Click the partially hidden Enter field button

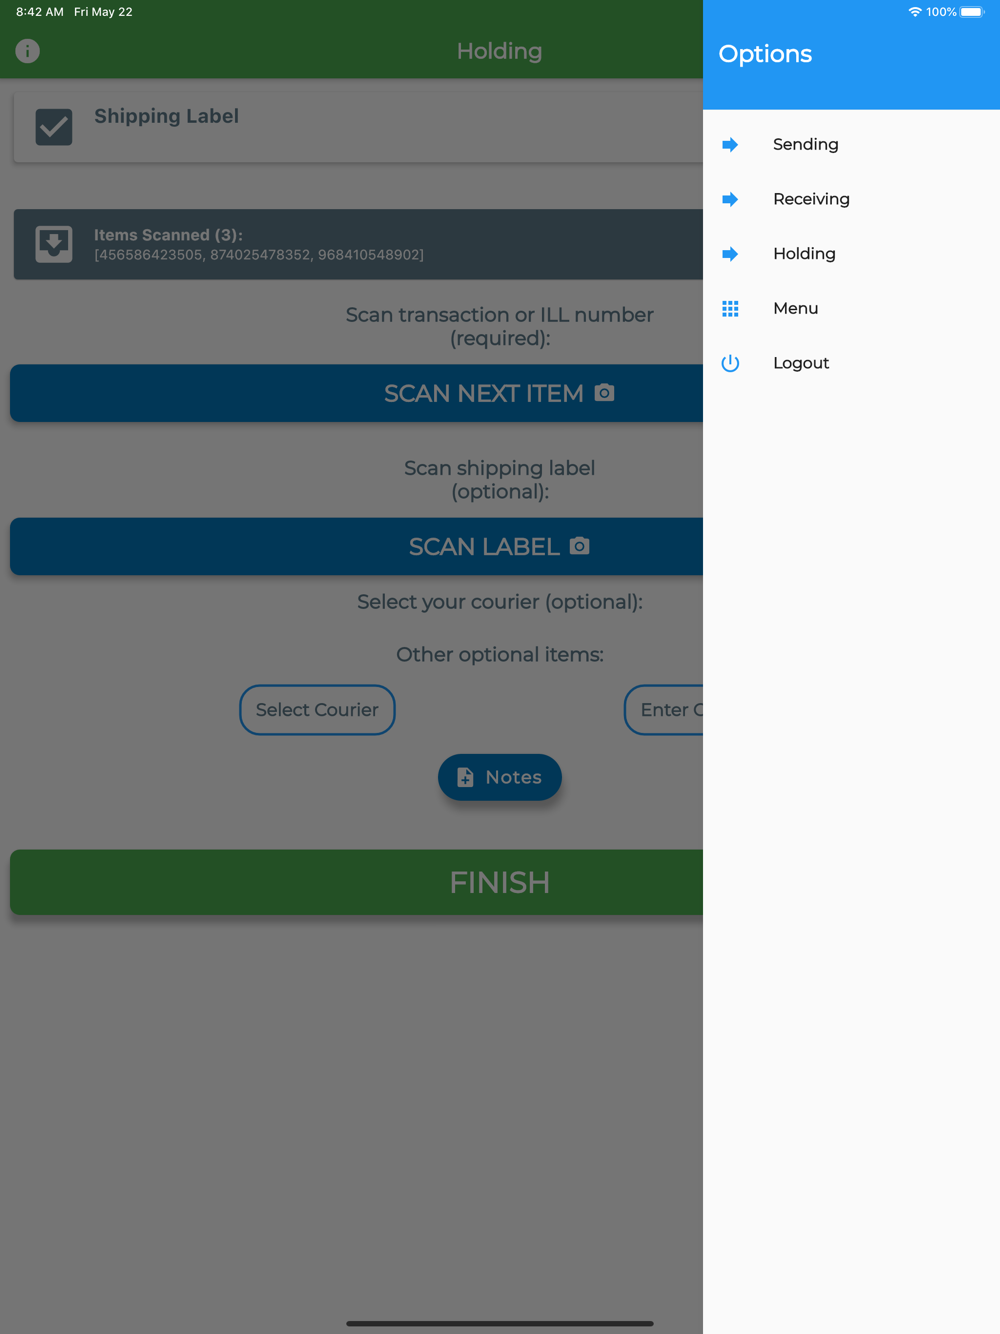click(x=664, y=710)
